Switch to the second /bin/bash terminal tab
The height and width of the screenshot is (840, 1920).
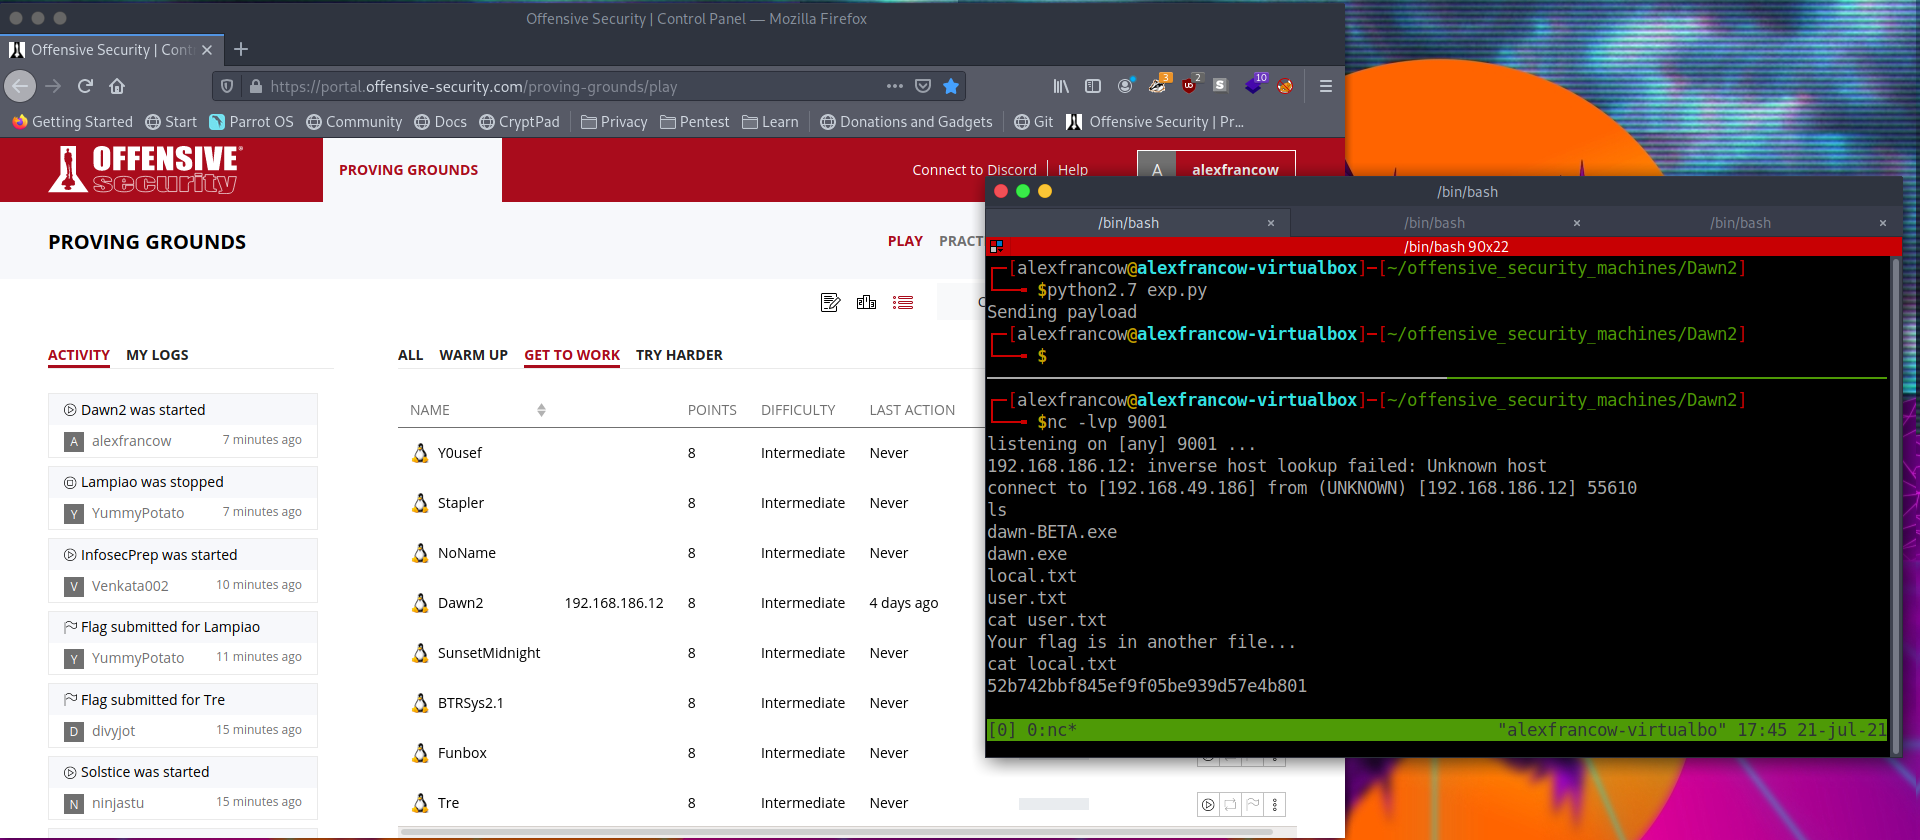(x=1434, y=223)
